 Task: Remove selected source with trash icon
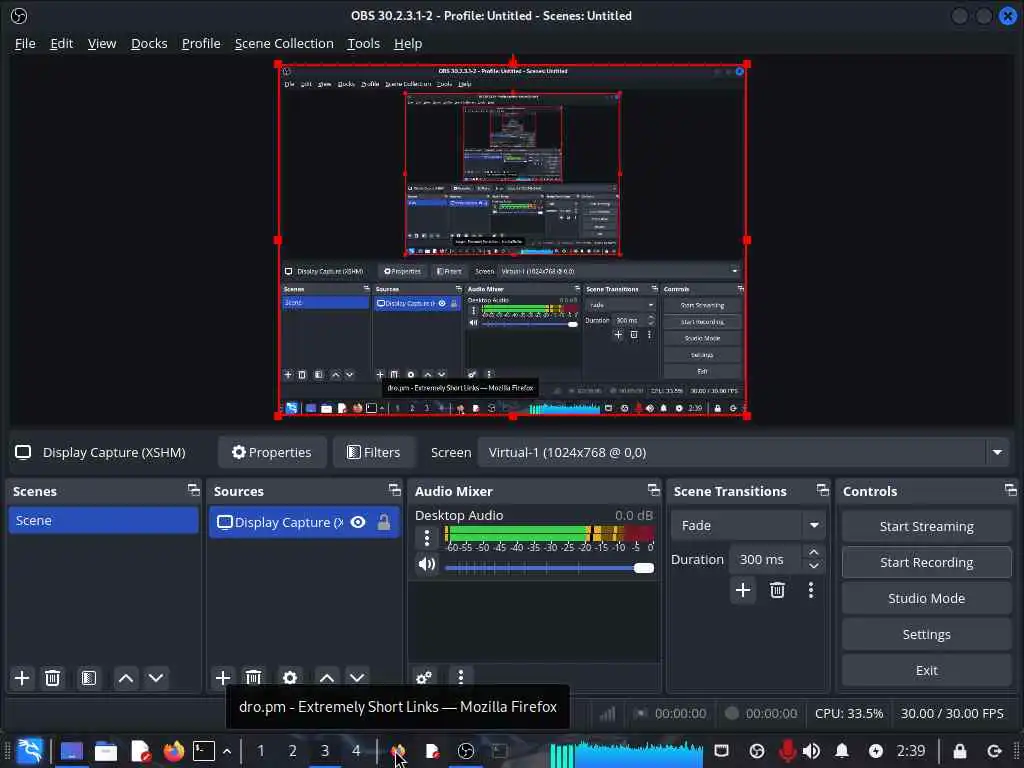[253, 678]
